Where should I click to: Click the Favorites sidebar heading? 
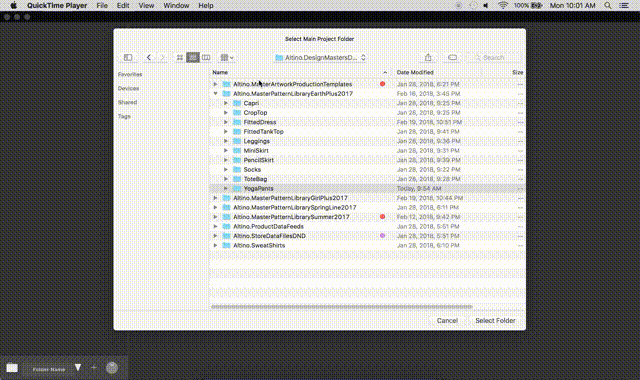coord(130,74)
